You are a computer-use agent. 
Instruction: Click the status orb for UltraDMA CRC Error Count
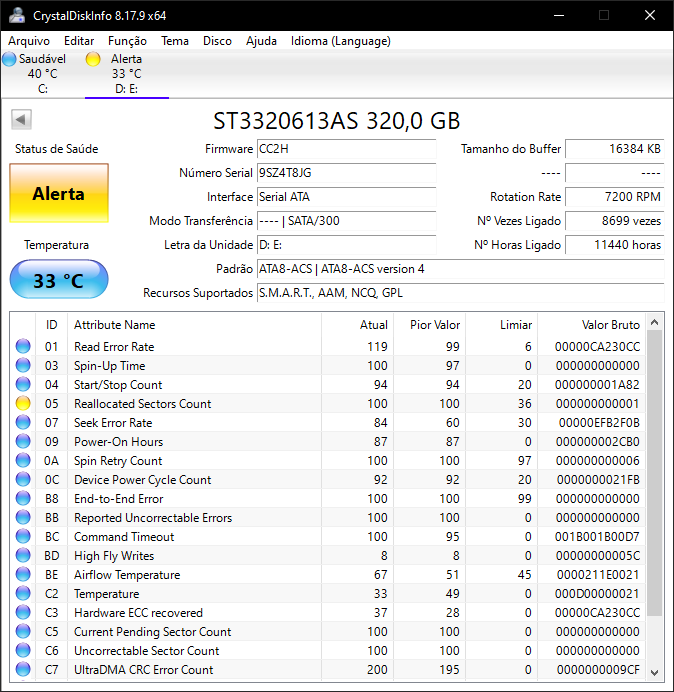point(23,669)
